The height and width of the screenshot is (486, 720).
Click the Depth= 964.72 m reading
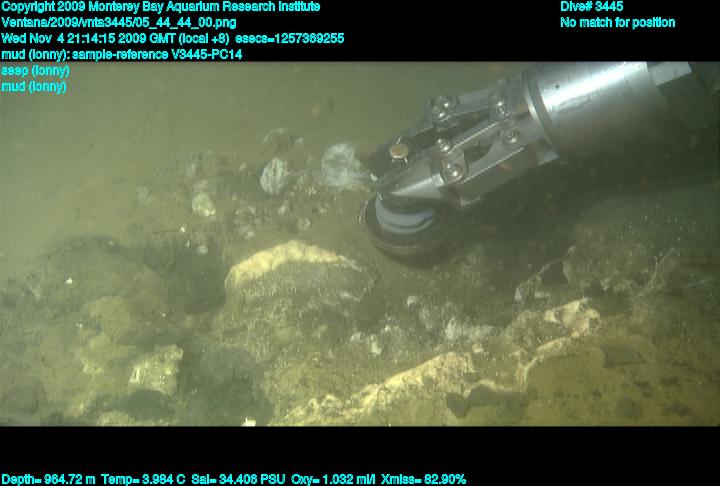click(48, 480)
